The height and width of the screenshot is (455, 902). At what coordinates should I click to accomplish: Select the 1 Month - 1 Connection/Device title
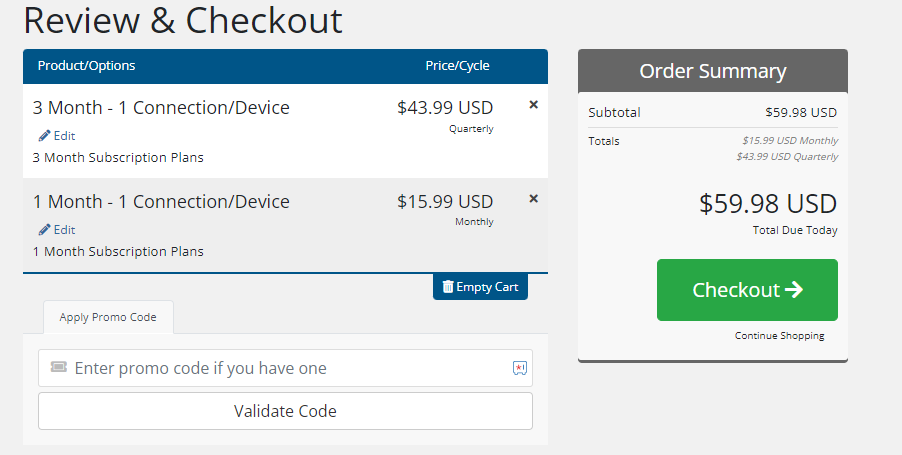(x=161, y=202)
